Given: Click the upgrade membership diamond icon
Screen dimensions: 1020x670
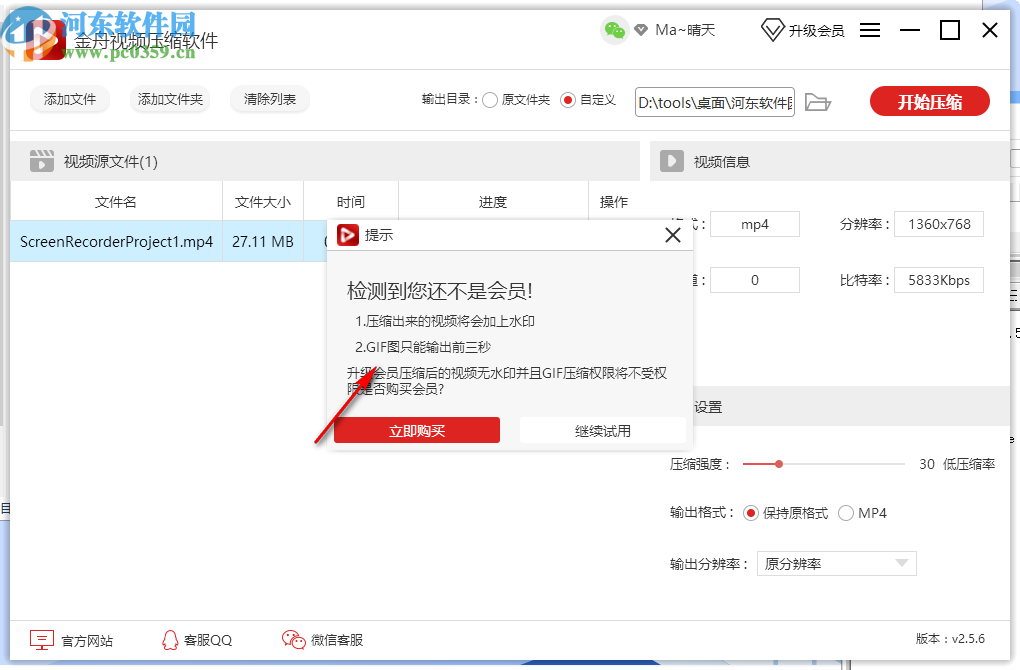Looking at the screenshot, I should click(x=772, y=30).
